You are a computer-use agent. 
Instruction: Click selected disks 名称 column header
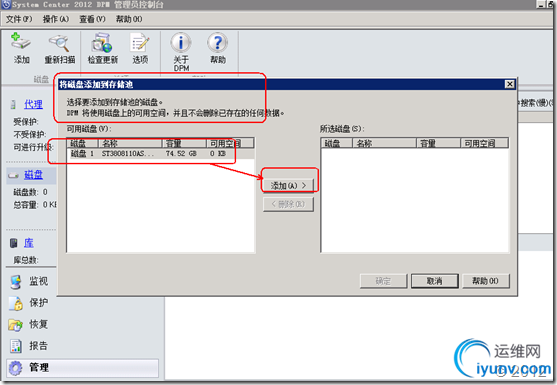pos(384,143)
